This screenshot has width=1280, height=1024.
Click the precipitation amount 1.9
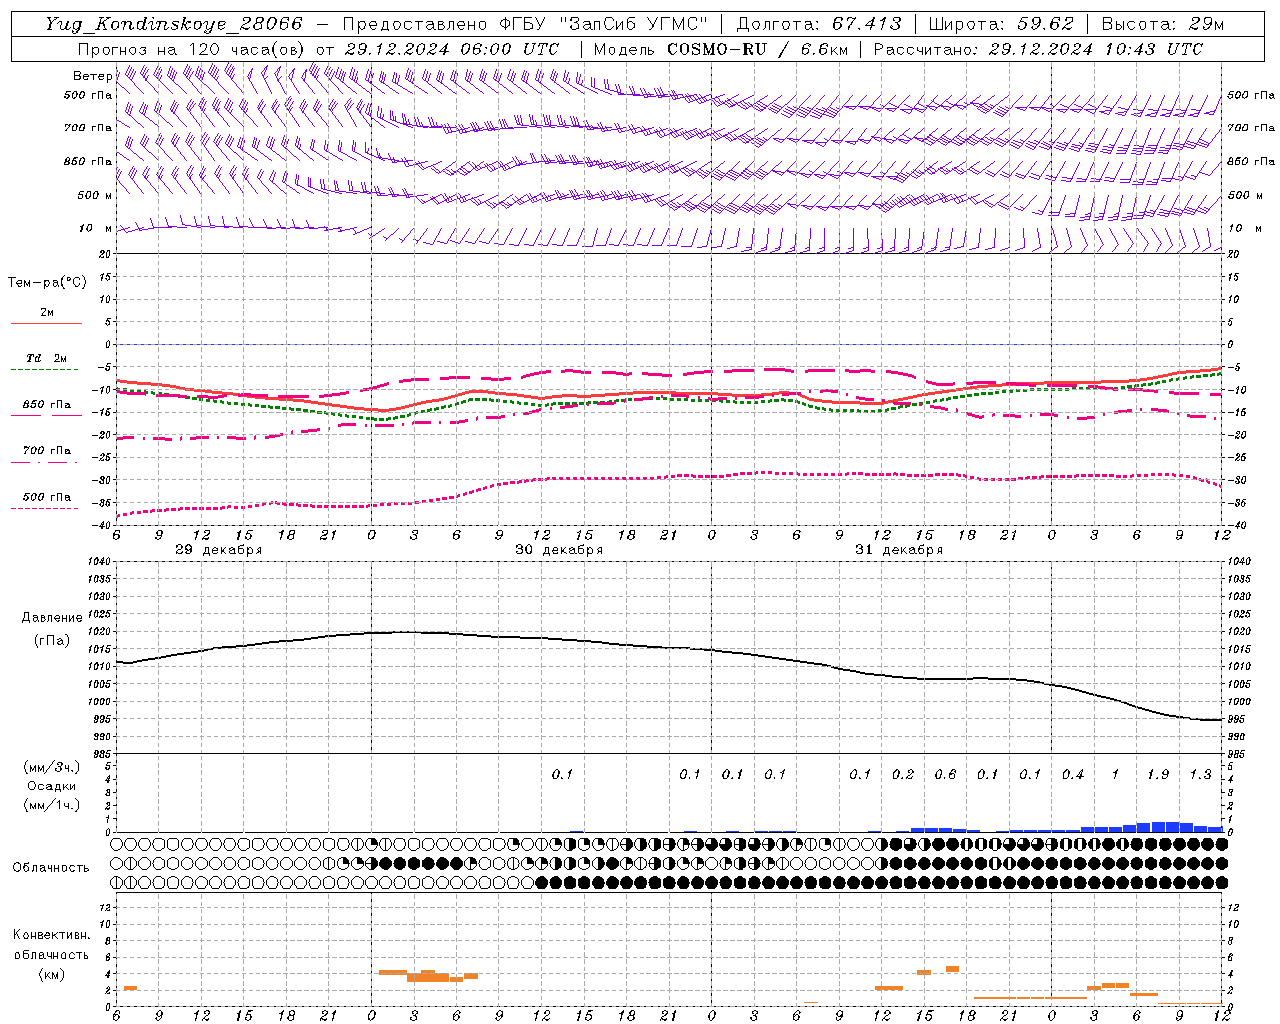[x=1158, y=774]
